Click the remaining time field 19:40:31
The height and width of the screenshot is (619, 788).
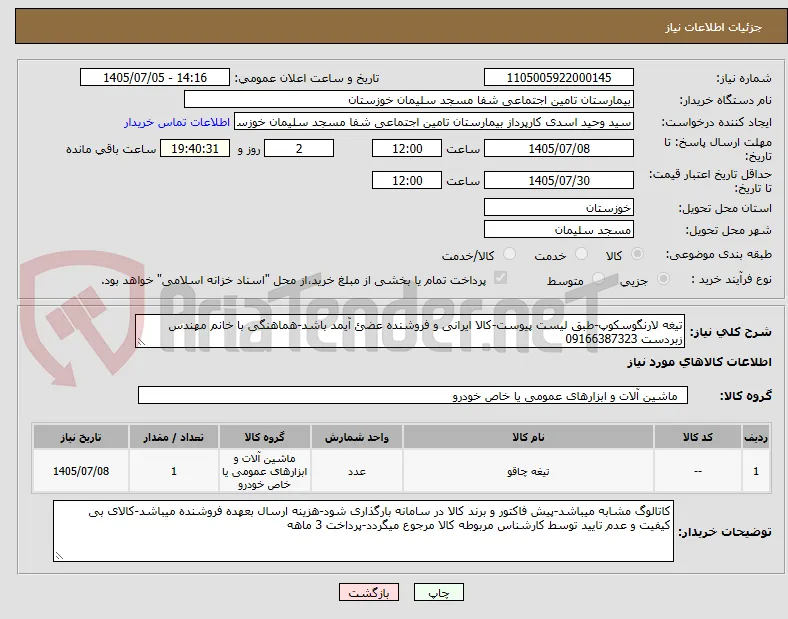point(195,149)
